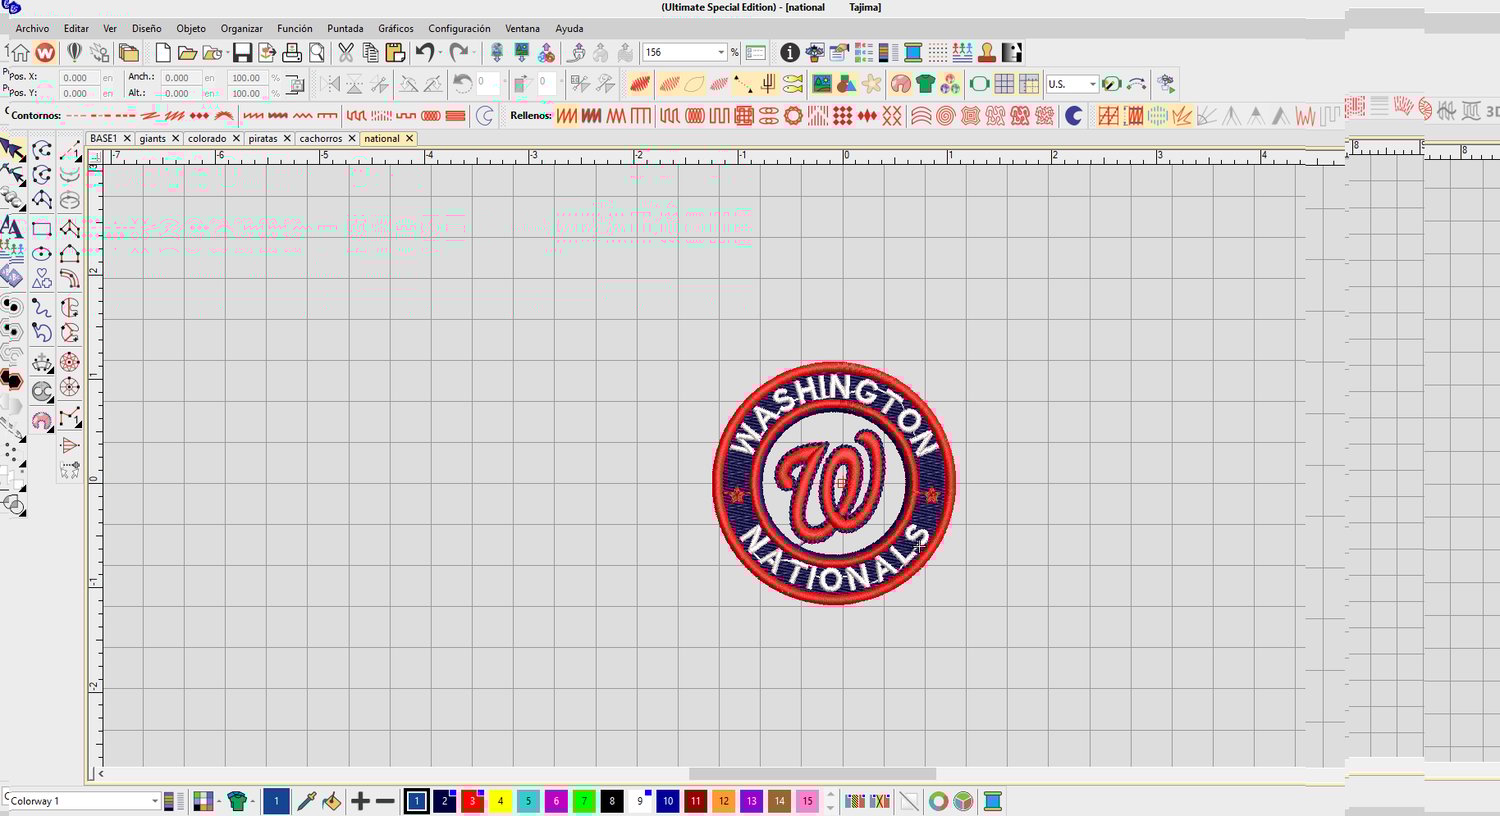
Task: Redo the last undone action
Action: pos(459,52)
